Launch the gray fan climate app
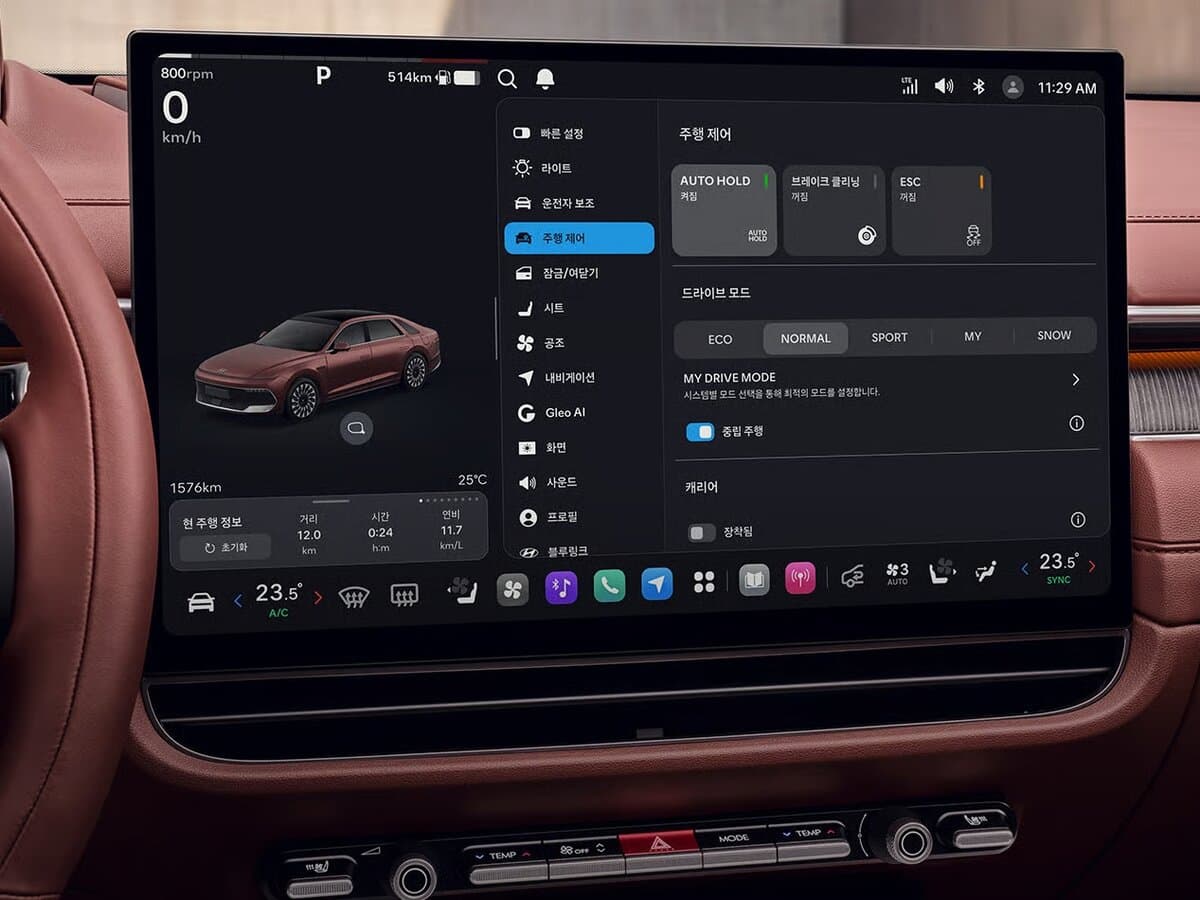Image resolution: width=1200 pixels, height=900 pixels. tap(512, 589)
